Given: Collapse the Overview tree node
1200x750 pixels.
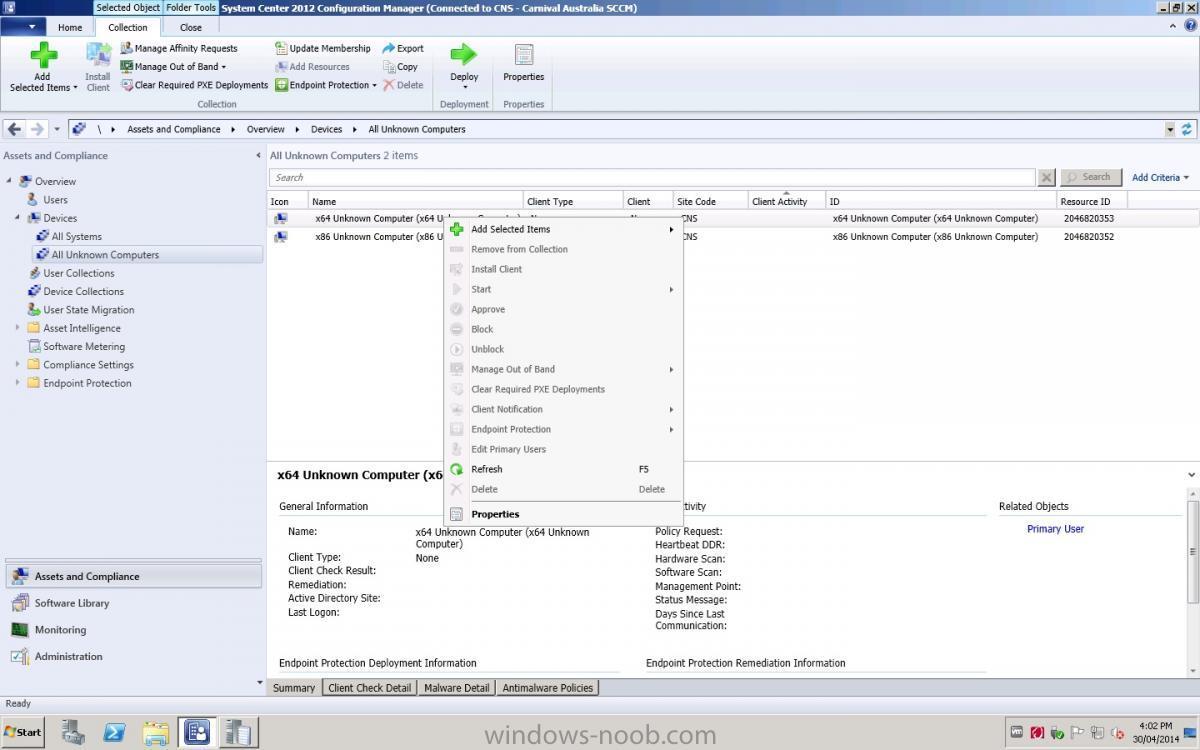Looking at the screenshot, I should click(x=10, y=181).
